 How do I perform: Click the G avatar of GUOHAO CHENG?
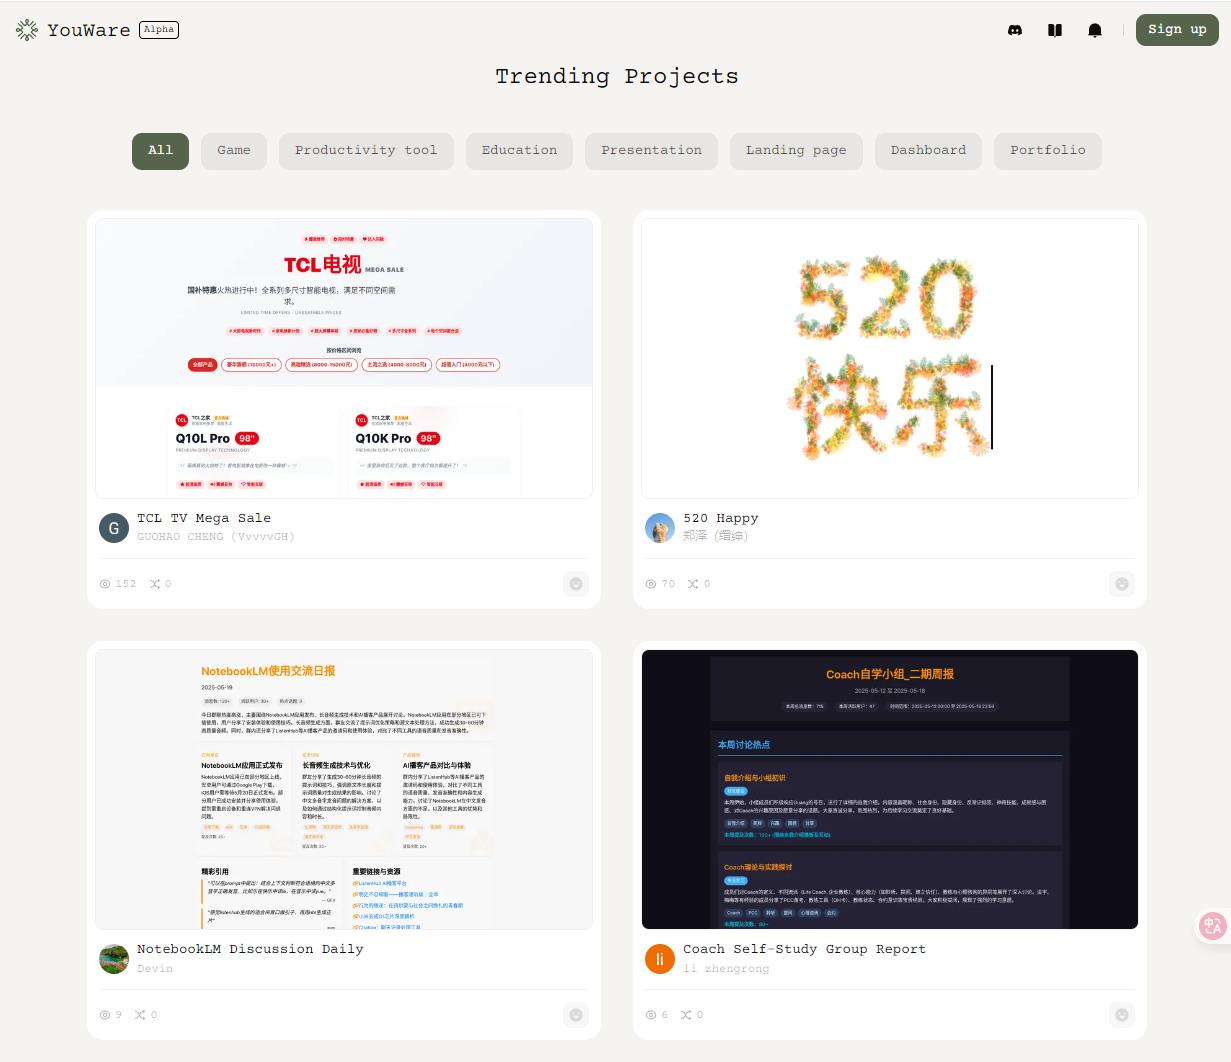coord(114,528)
